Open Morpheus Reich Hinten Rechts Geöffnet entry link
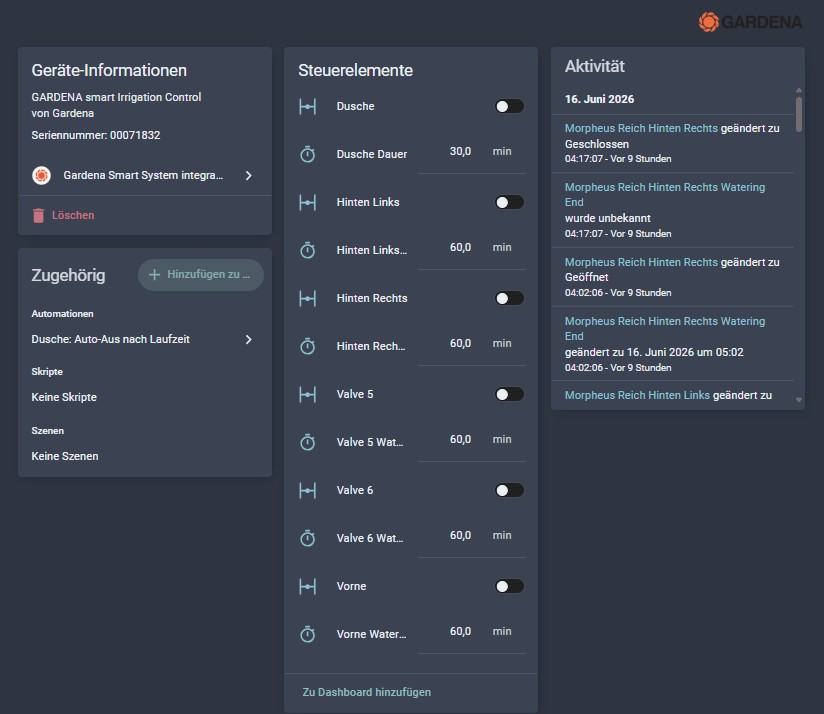Screen dimensions: 824x714 coord(641,262)
